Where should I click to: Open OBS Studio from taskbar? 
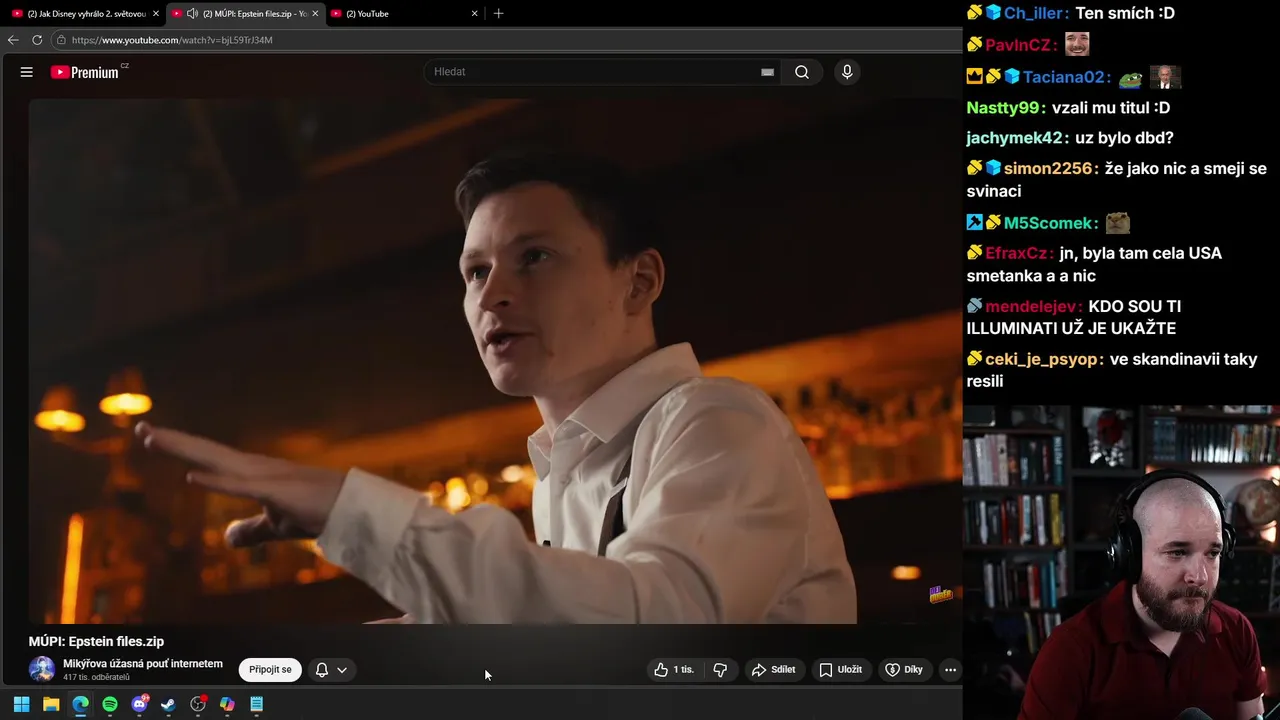tap(198, 704)
